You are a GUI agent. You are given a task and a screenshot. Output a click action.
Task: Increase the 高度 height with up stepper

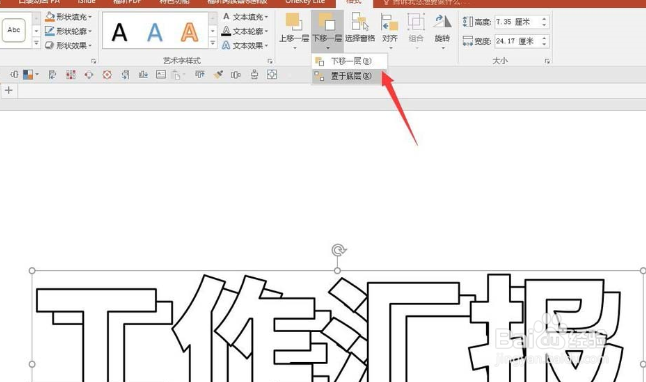(x=545, y=19)
